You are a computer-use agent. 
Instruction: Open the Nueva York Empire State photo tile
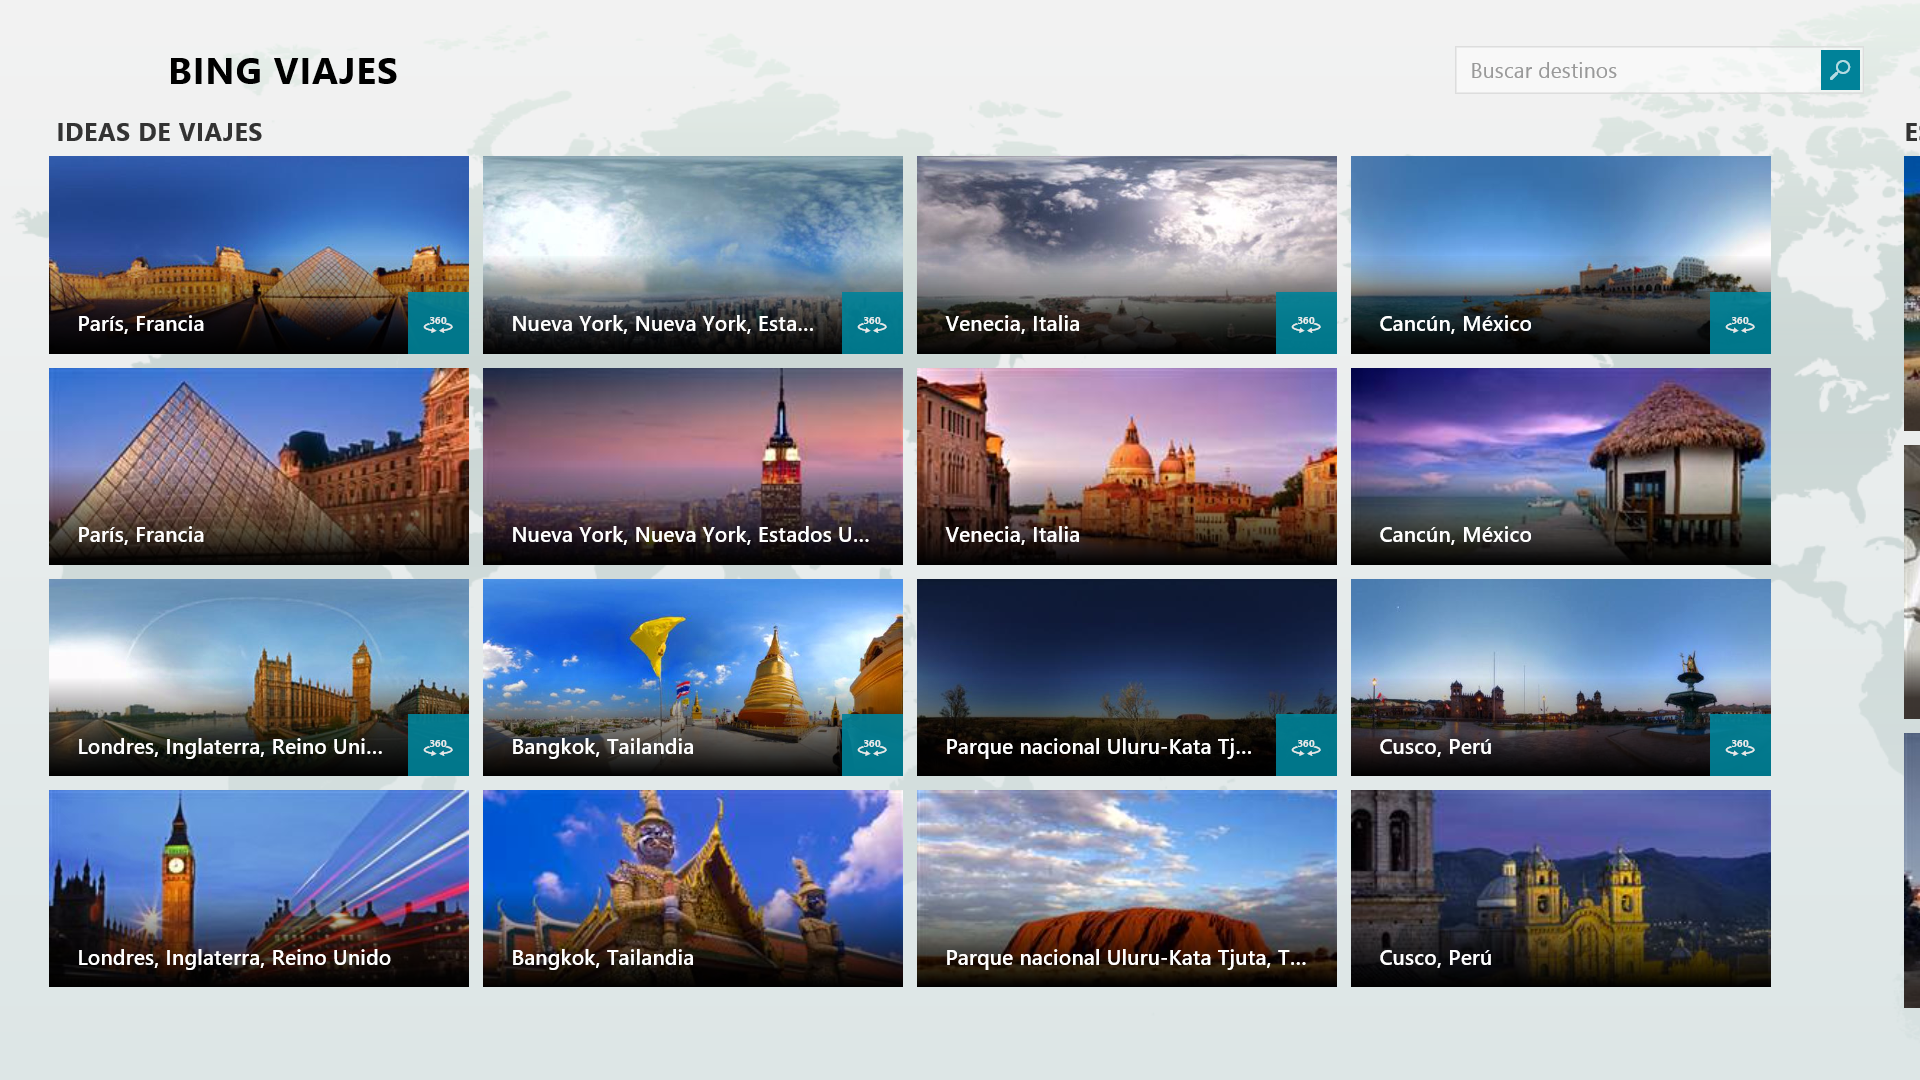tap(692, 466)
